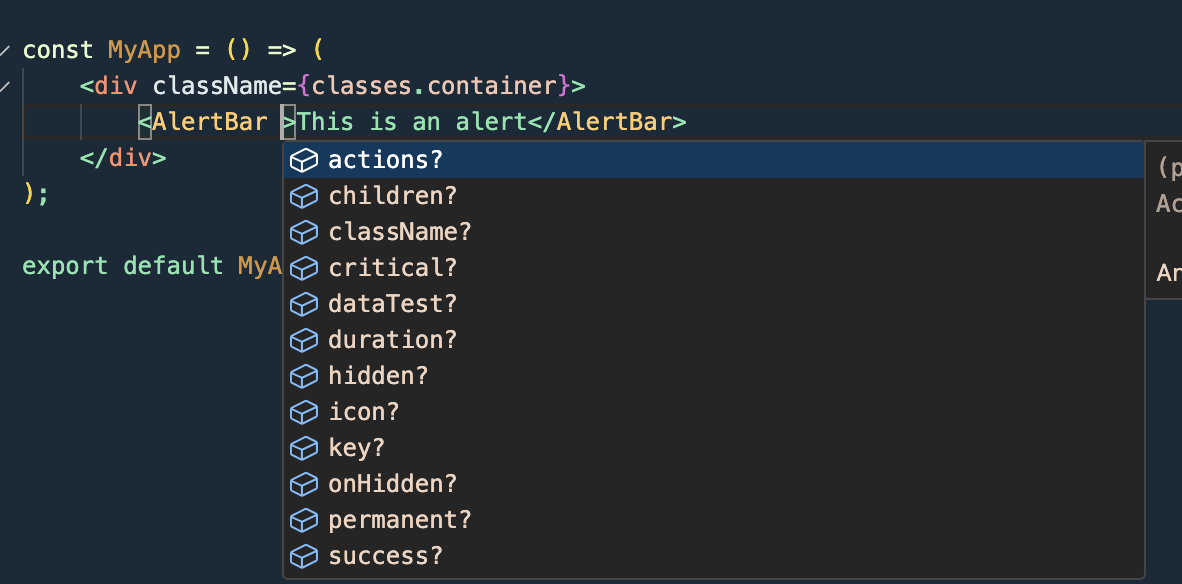
Task: Click the property icon beside actions suggestion
Action: coord(303,159)
